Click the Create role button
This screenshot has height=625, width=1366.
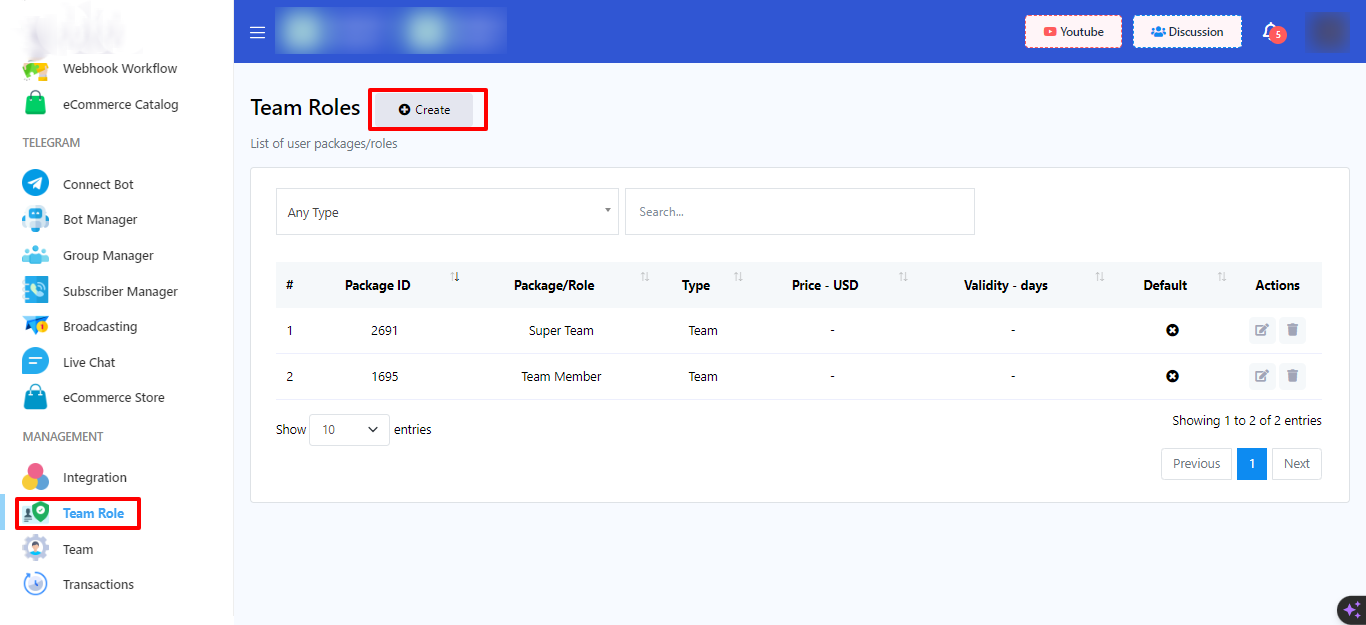[424, 110]
